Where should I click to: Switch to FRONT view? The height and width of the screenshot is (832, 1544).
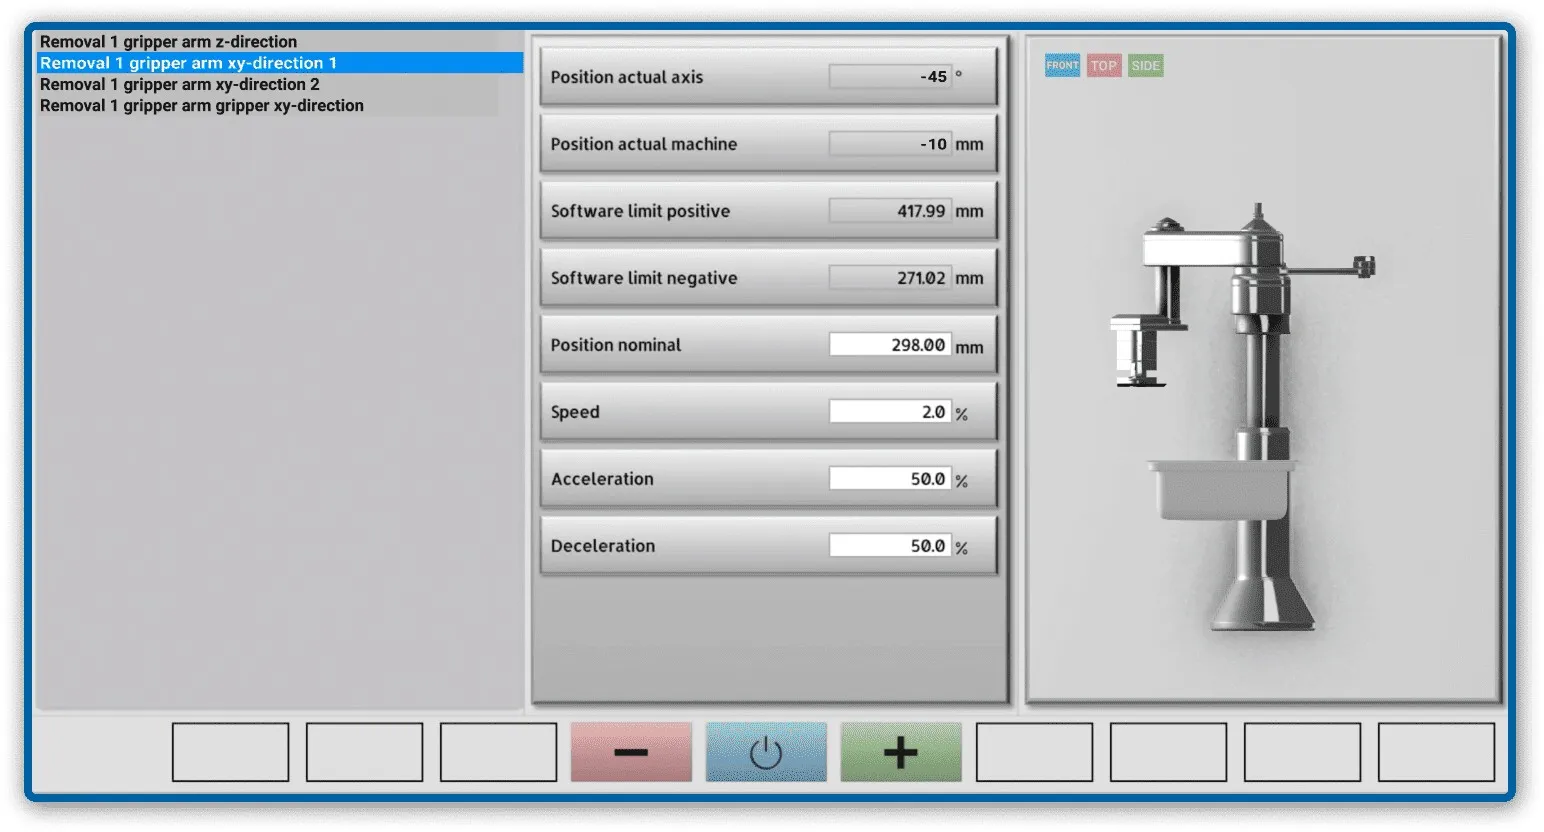[x=1062, y=66]
